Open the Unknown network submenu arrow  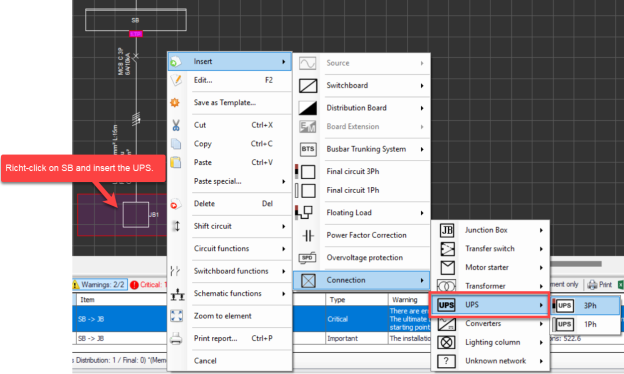point(541,361)
